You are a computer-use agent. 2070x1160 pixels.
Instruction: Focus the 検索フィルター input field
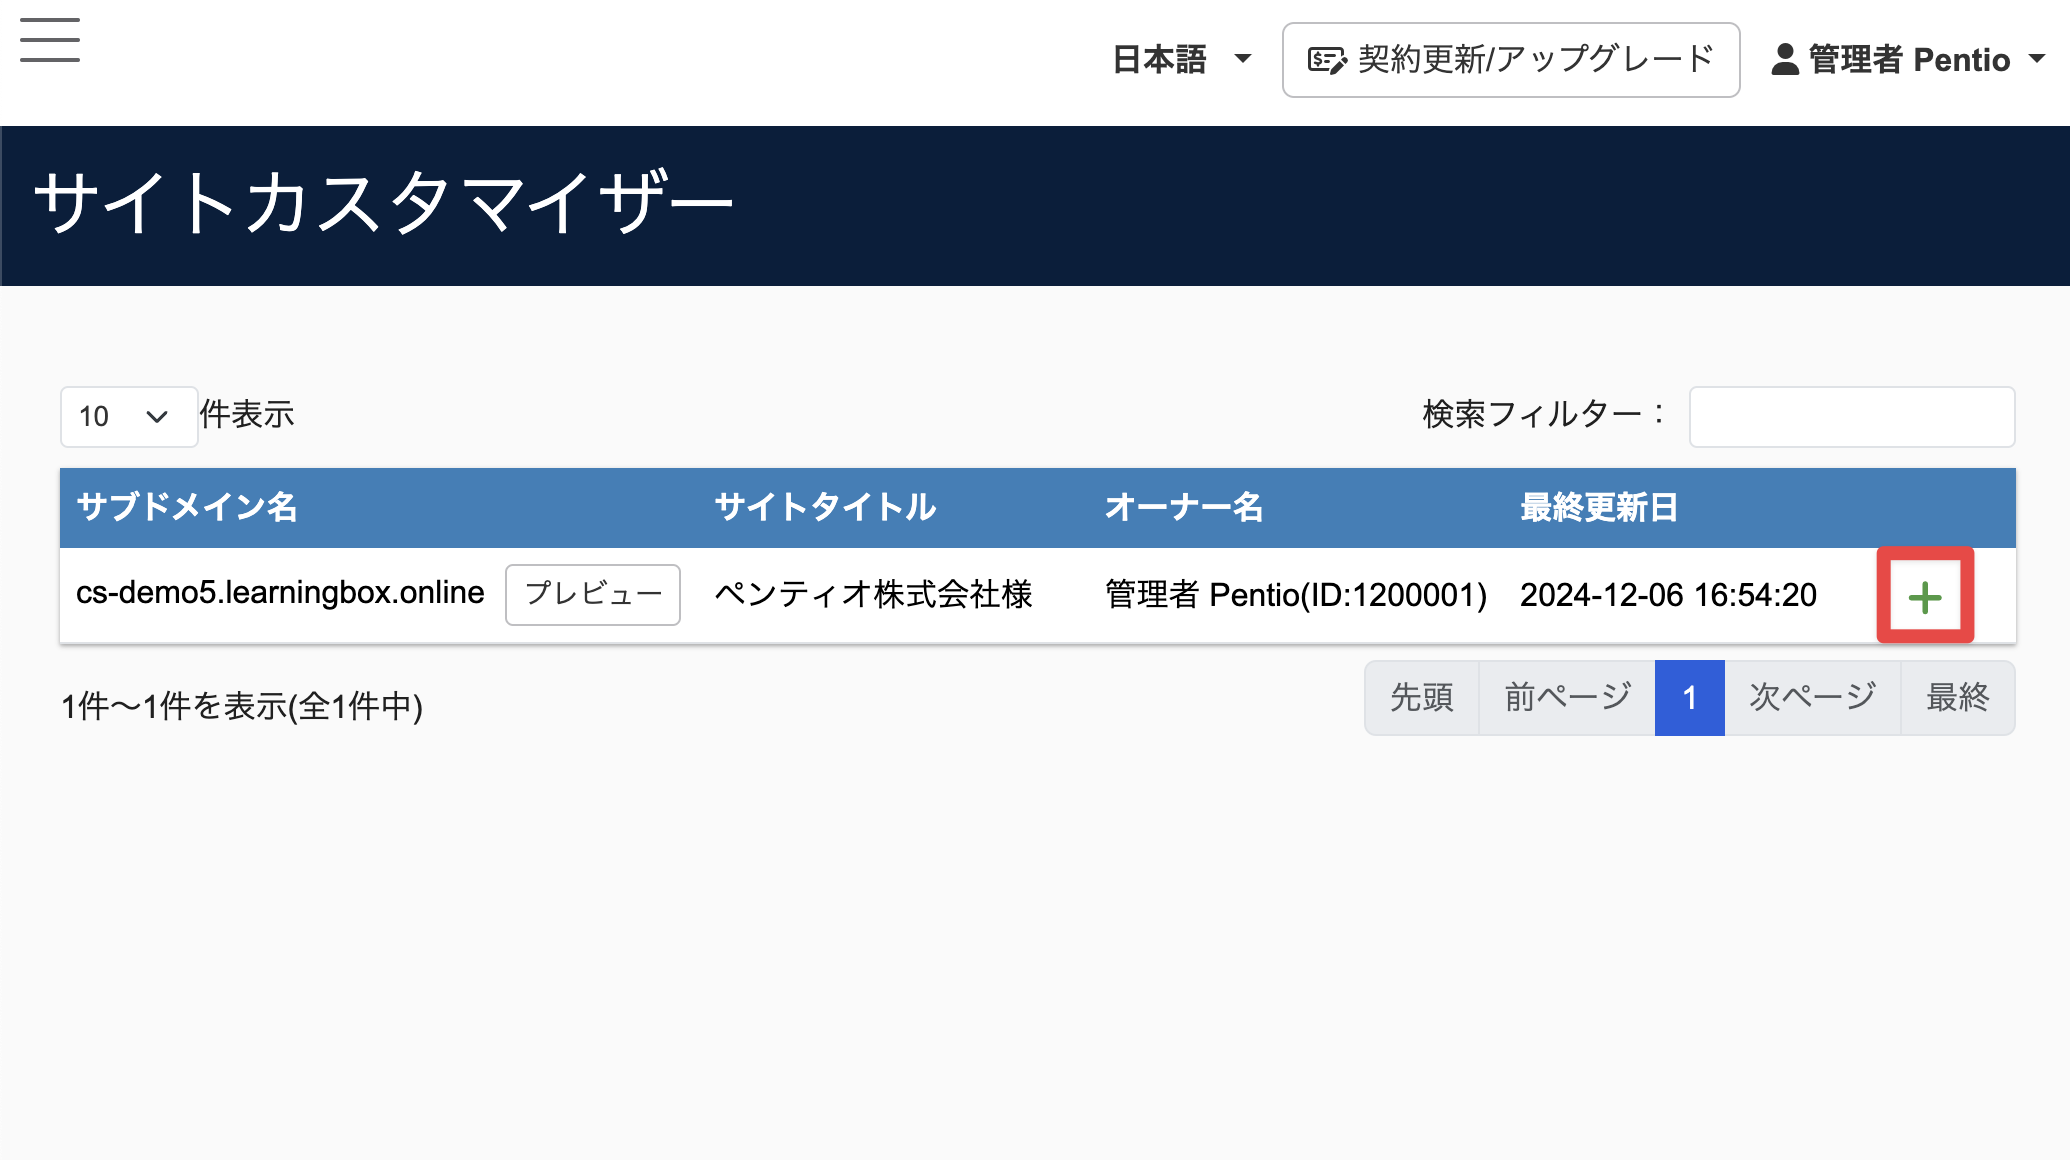(1852, 416)
